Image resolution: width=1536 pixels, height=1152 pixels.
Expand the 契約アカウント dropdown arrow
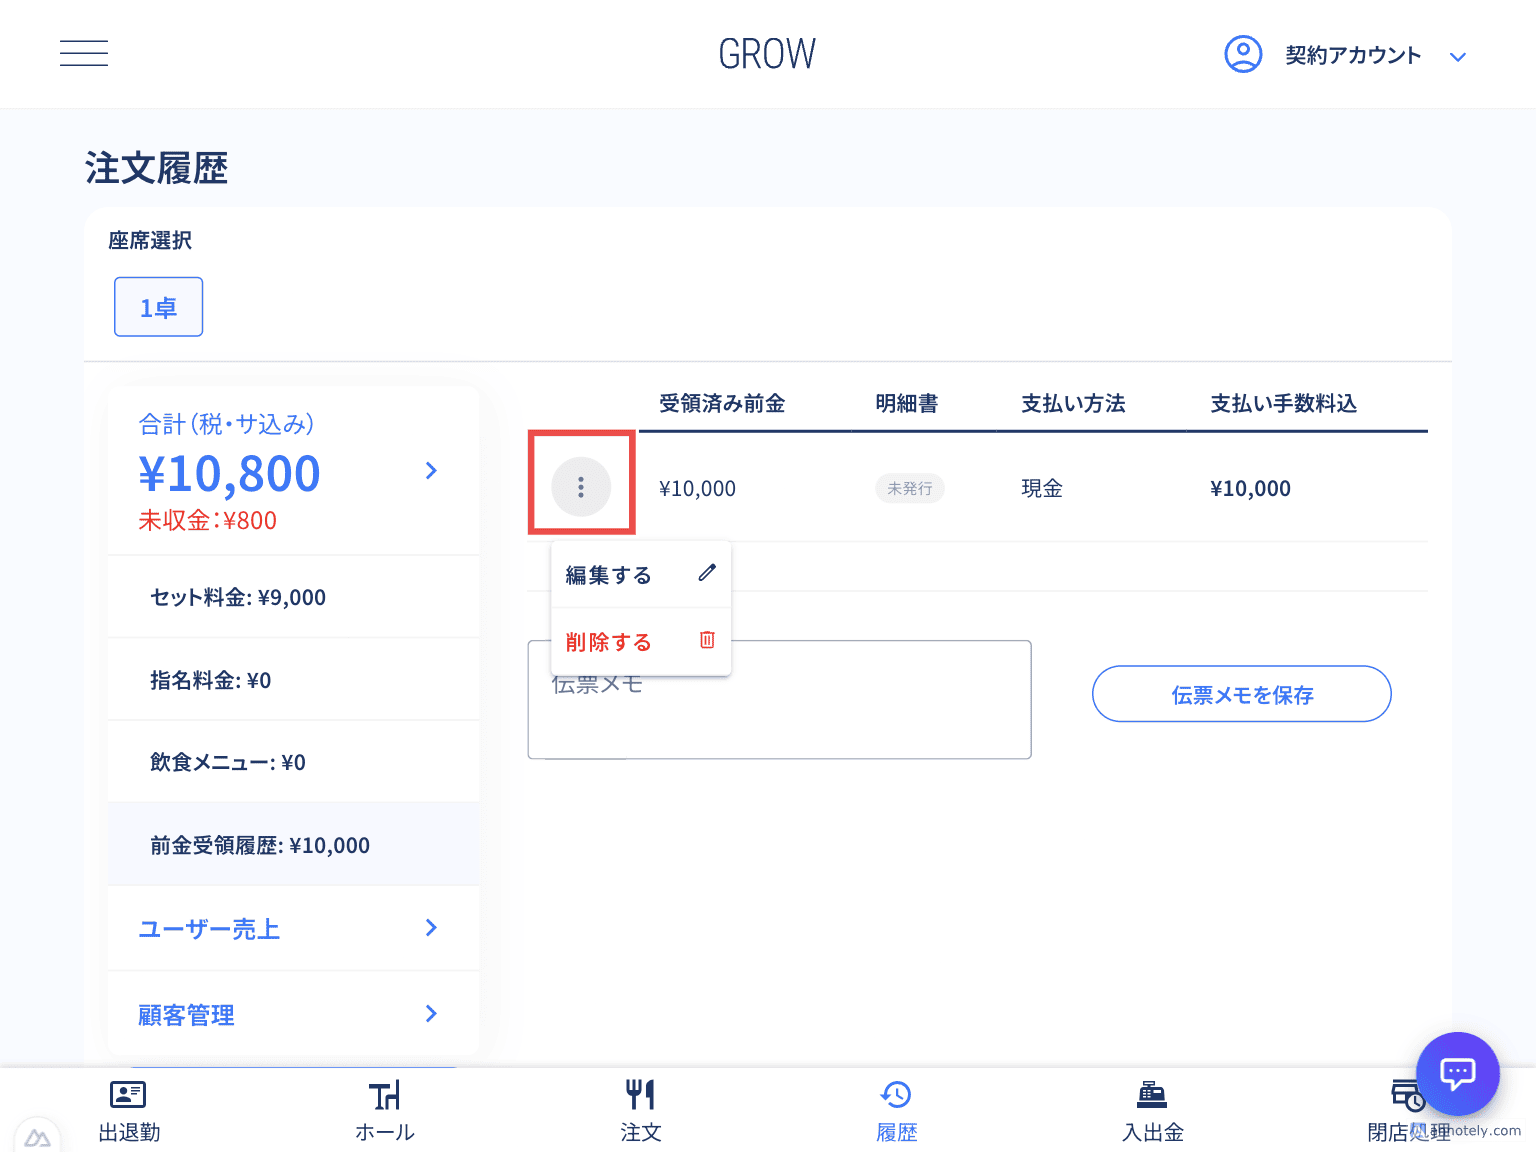coord(1457,57)
